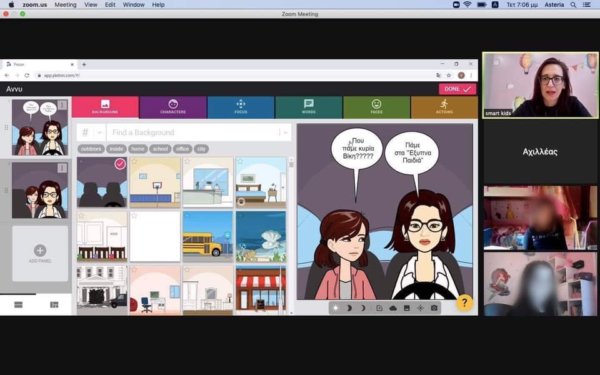The height and width of the screenshot is (375, 600).
Task: Select the Actions running figure icon
Action: [444, 104]
